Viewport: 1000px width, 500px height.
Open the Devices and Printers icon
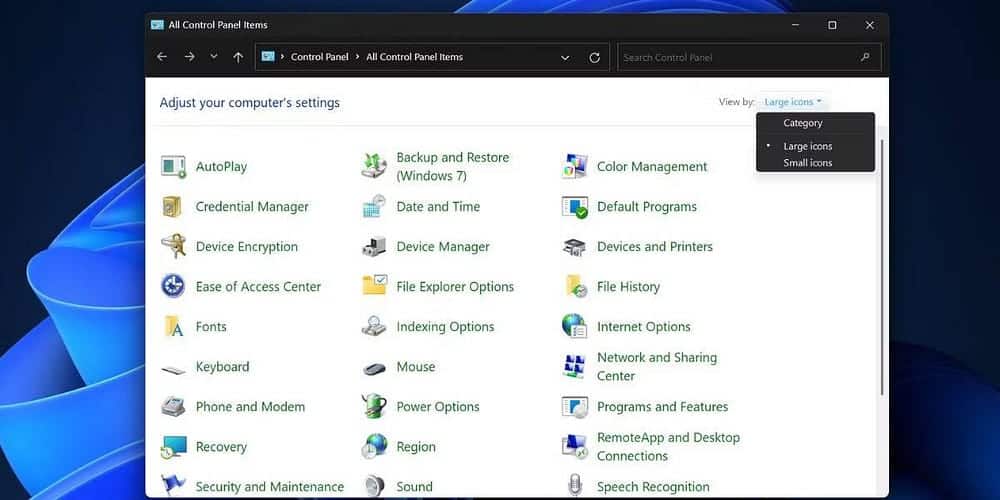(x=575, y=247)
